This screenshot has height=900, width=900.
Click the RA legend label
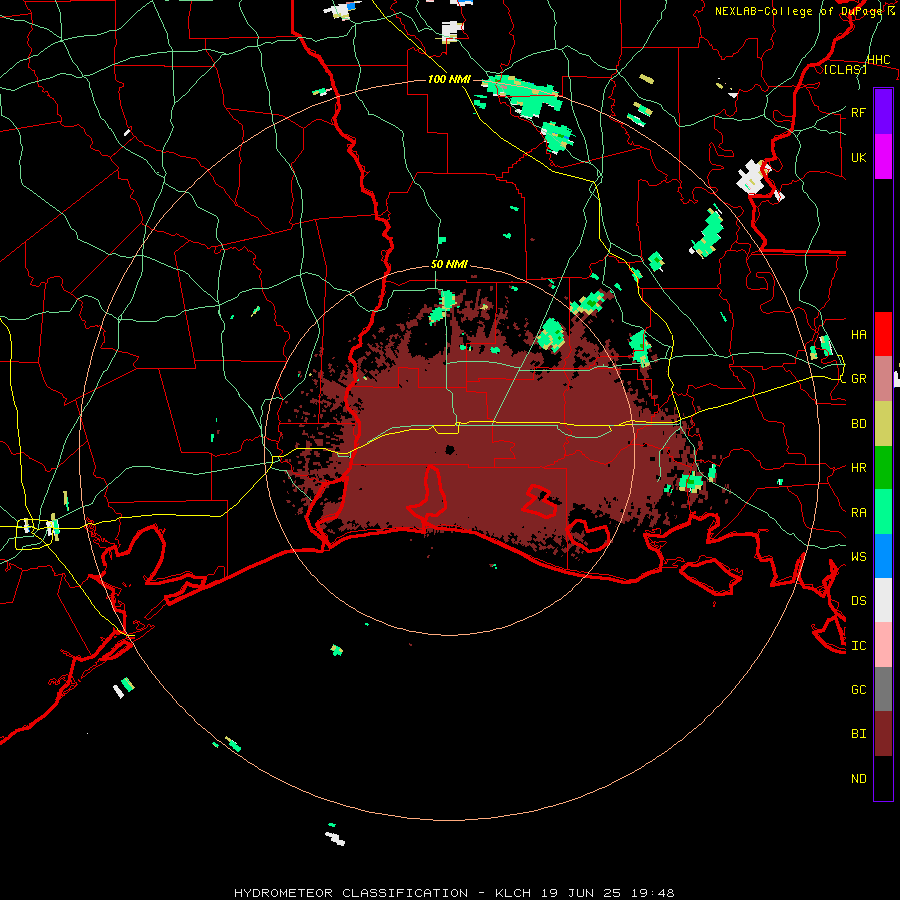click(858, 512)
